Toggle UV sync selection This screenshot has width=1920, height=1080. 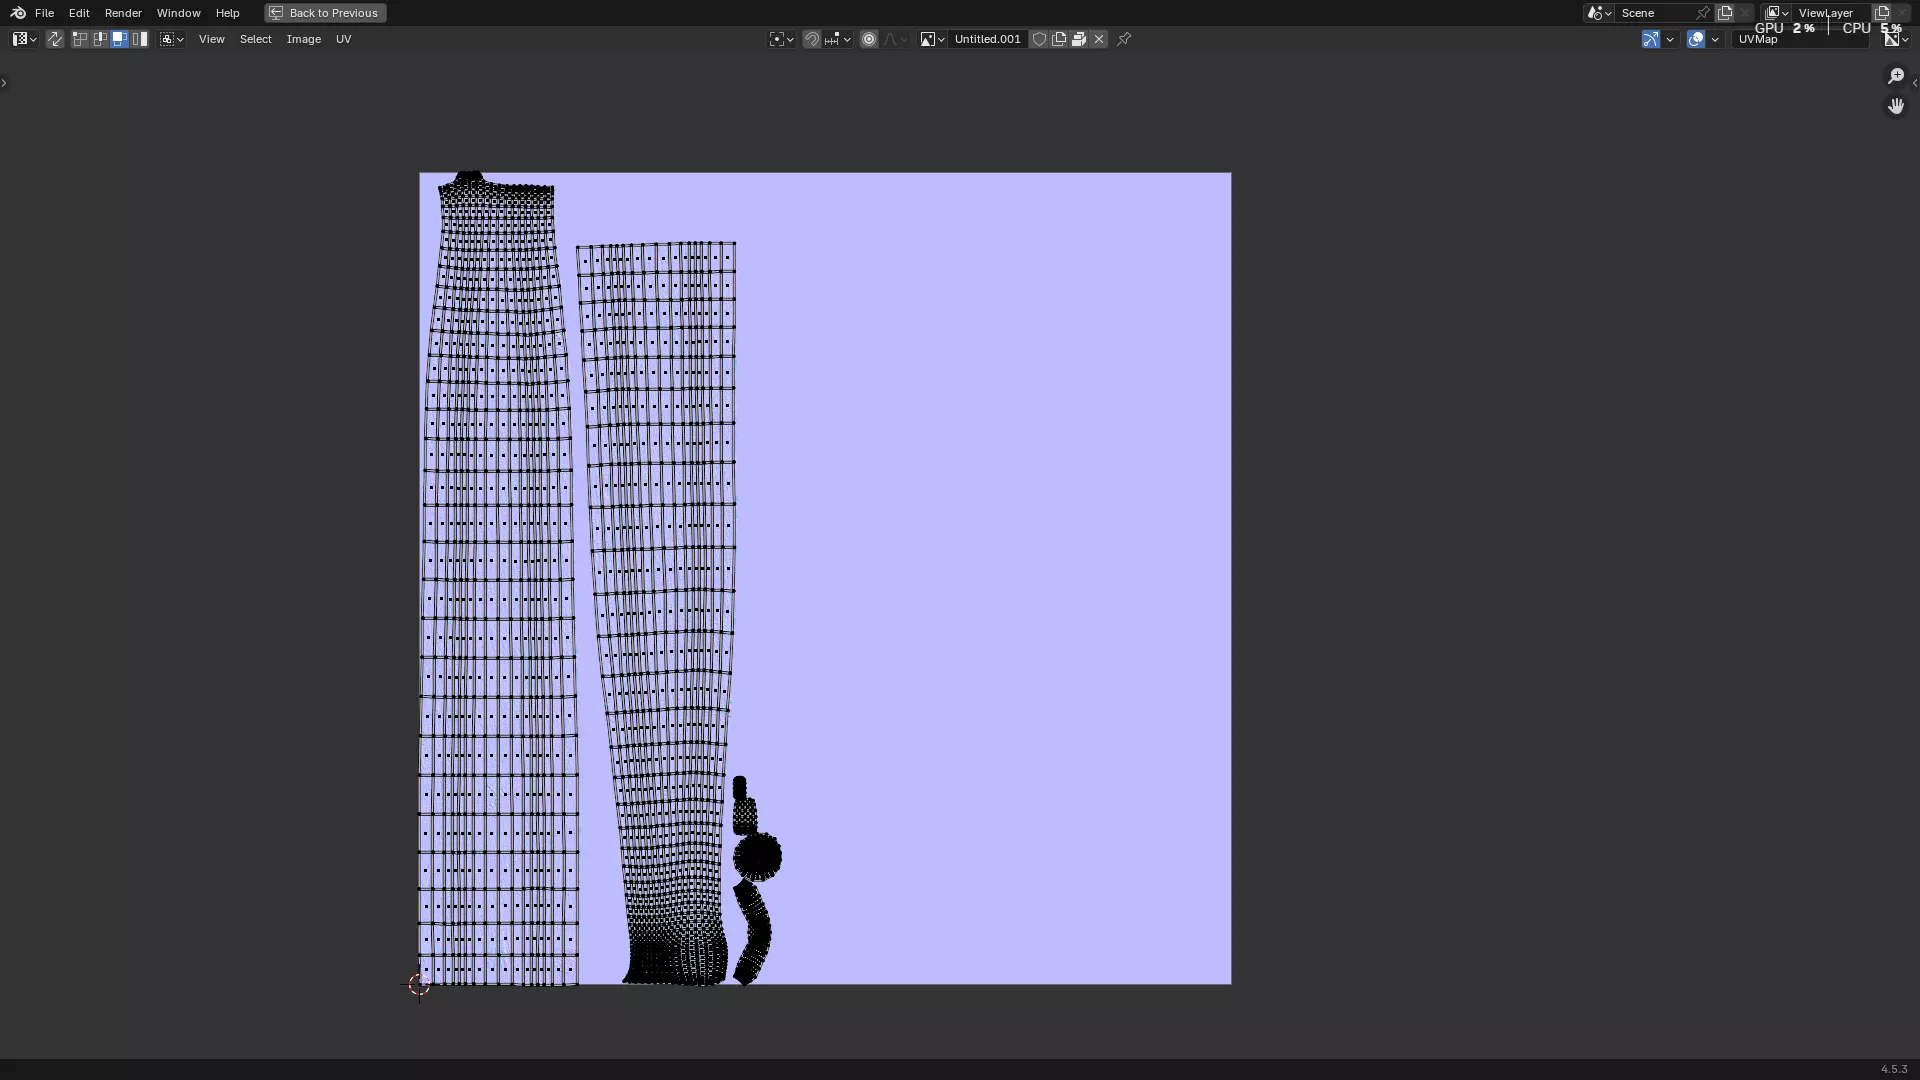tap(54, 39)
